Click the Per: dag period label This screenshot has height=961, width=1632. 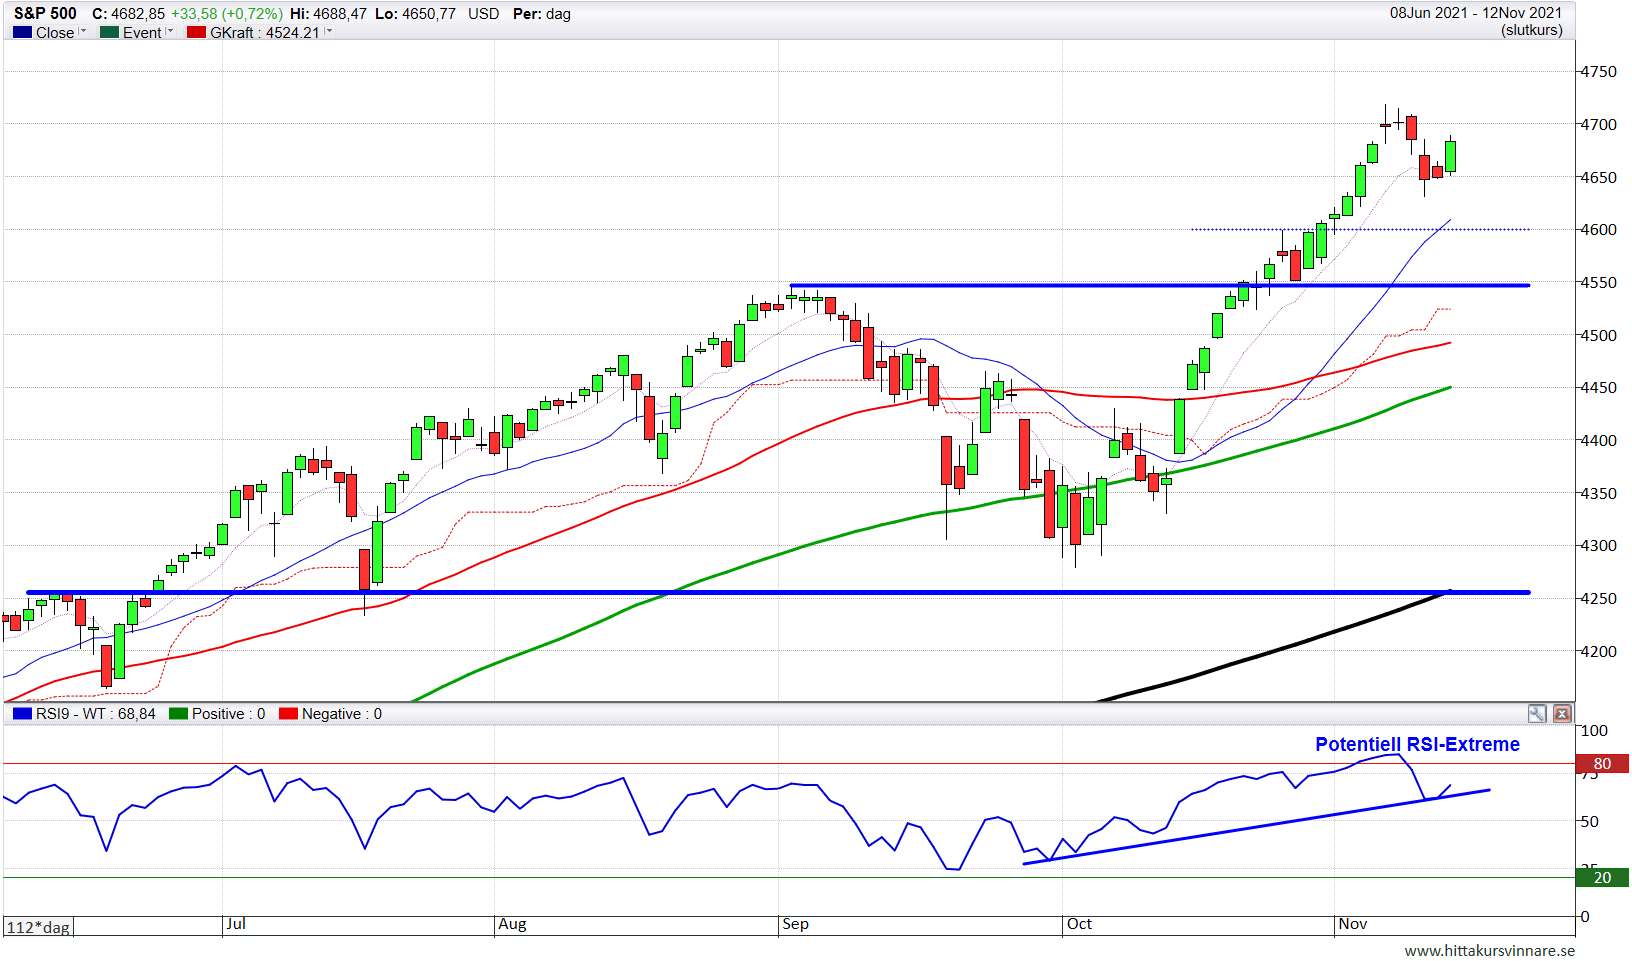tap(541, 14)
